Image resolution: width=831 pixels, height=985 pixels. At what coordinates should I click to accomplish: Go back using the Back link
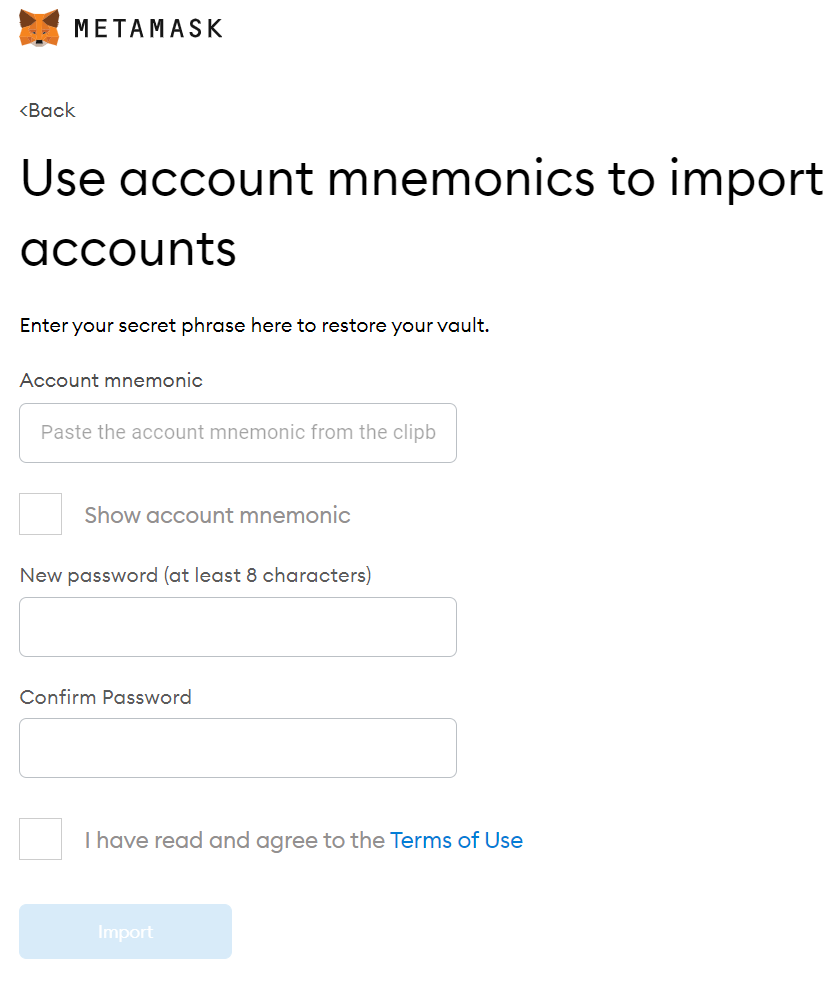pyautogui.click(x=48, y=111)
